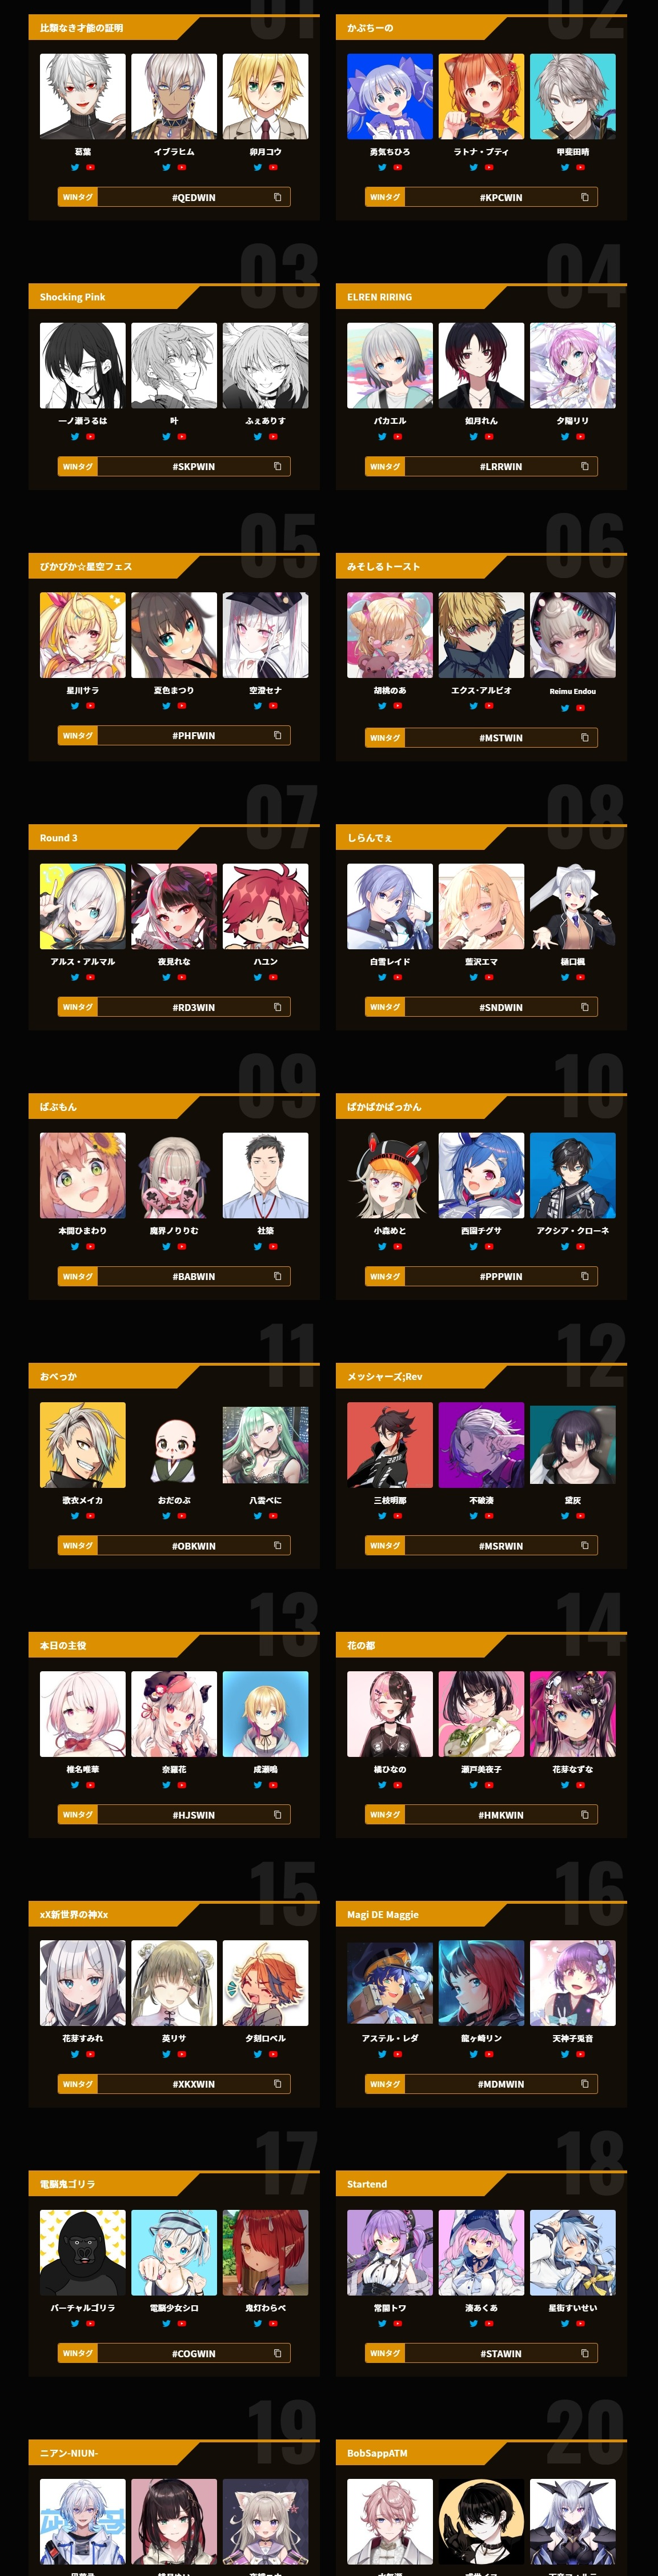Image resolution: width=658 pixels, height=2576 pixels.
Task: Click copy icon beside #HMKWIN
Action: point(584,1814)
